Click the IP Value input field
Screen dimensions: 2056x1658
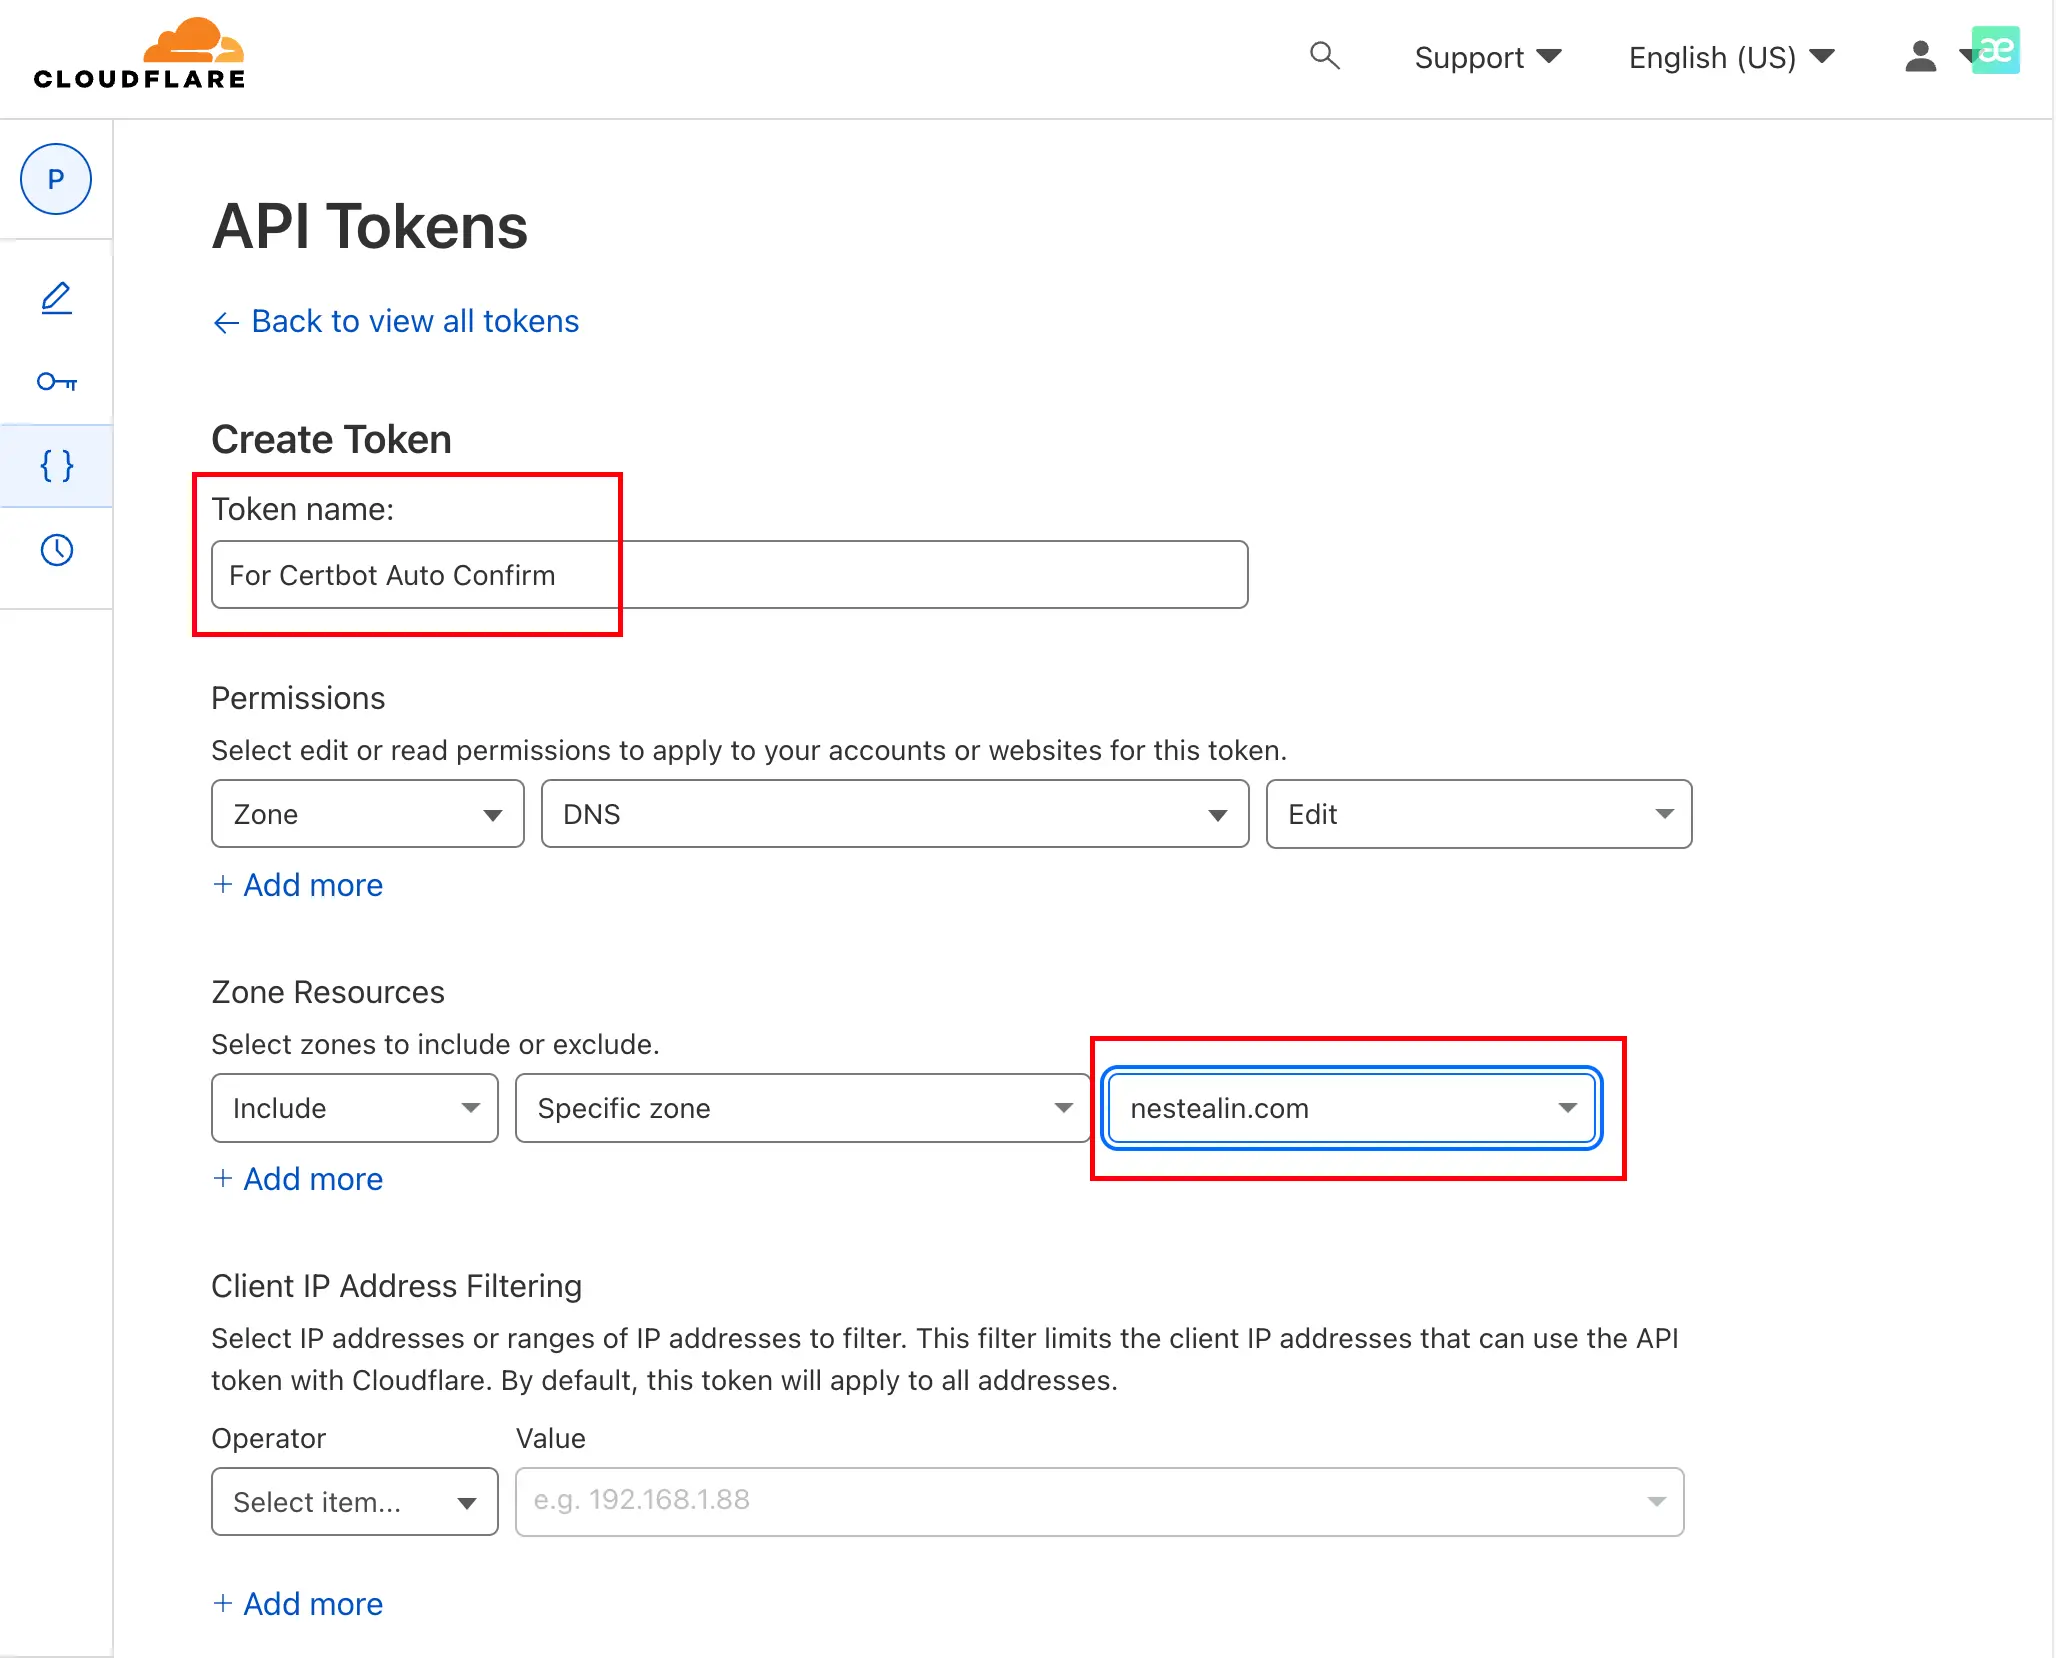(x=1100, y=1502)
